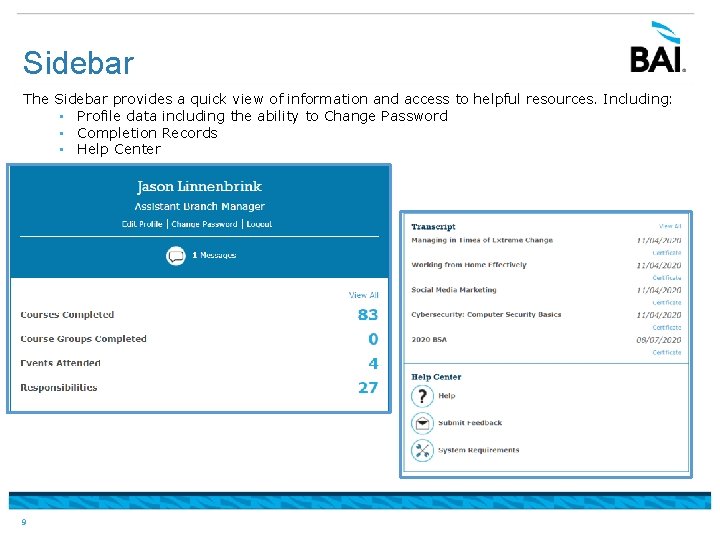Click the 09/07/2020 completion date
Viewport: 720px width, 540px height.
(658, 340)
